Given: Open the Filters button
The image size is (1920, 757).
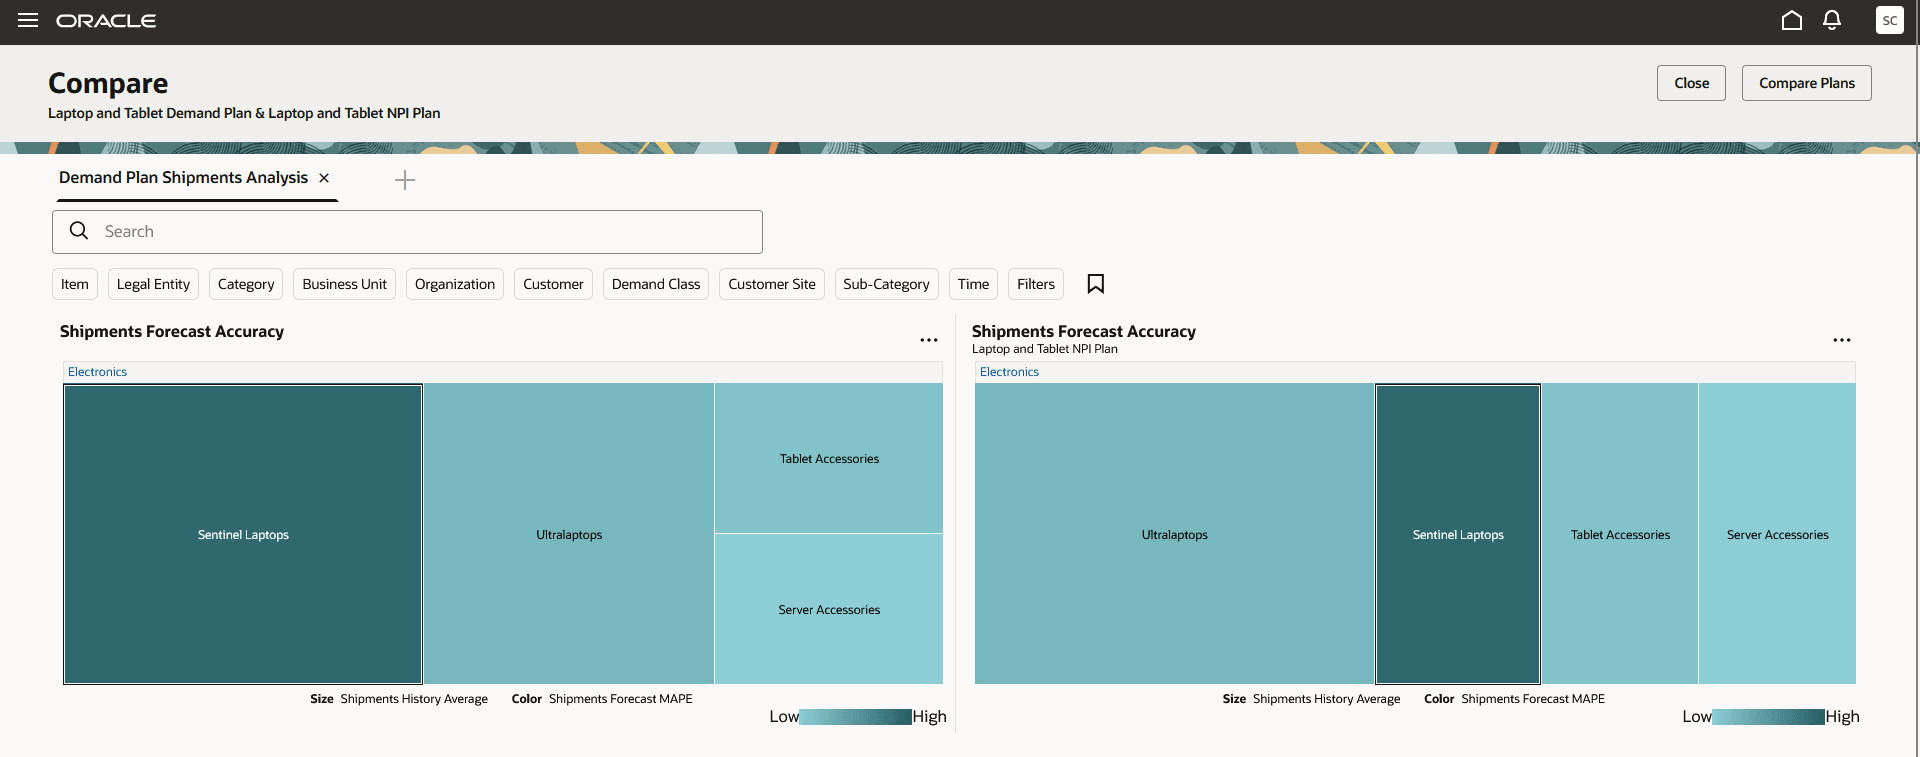Looking at the screenshot, I should tap(1036, 284).
